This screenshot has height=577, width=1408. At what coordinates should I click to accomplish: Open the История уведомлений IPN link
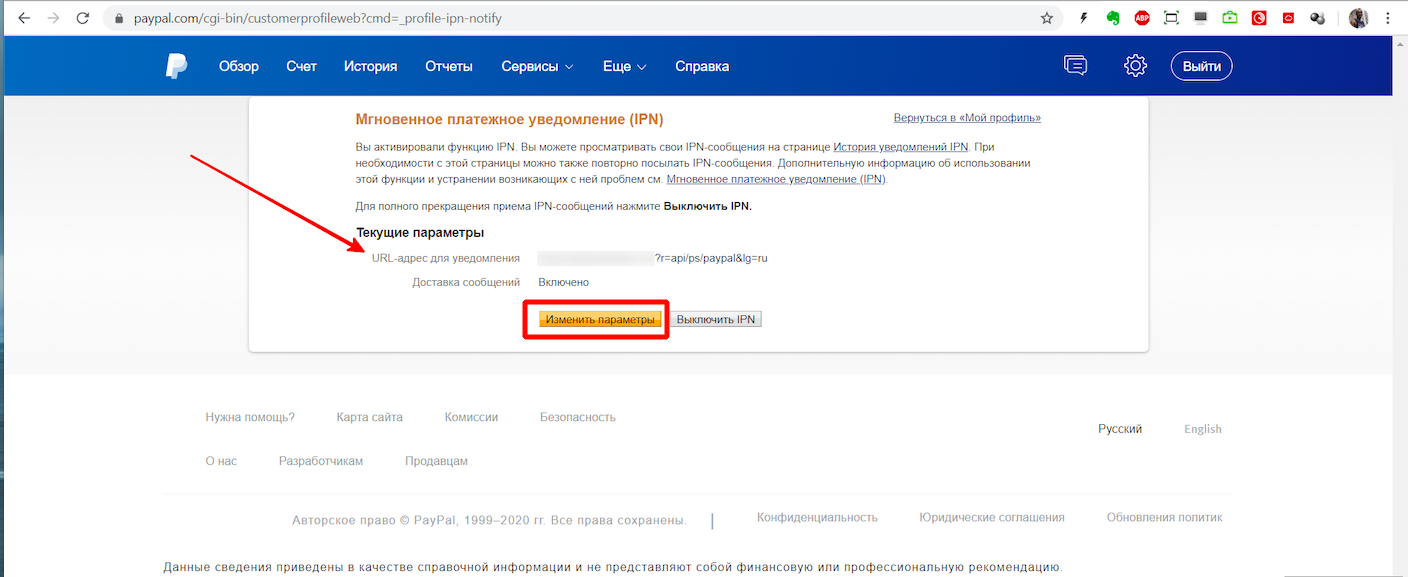coord(900,147)
